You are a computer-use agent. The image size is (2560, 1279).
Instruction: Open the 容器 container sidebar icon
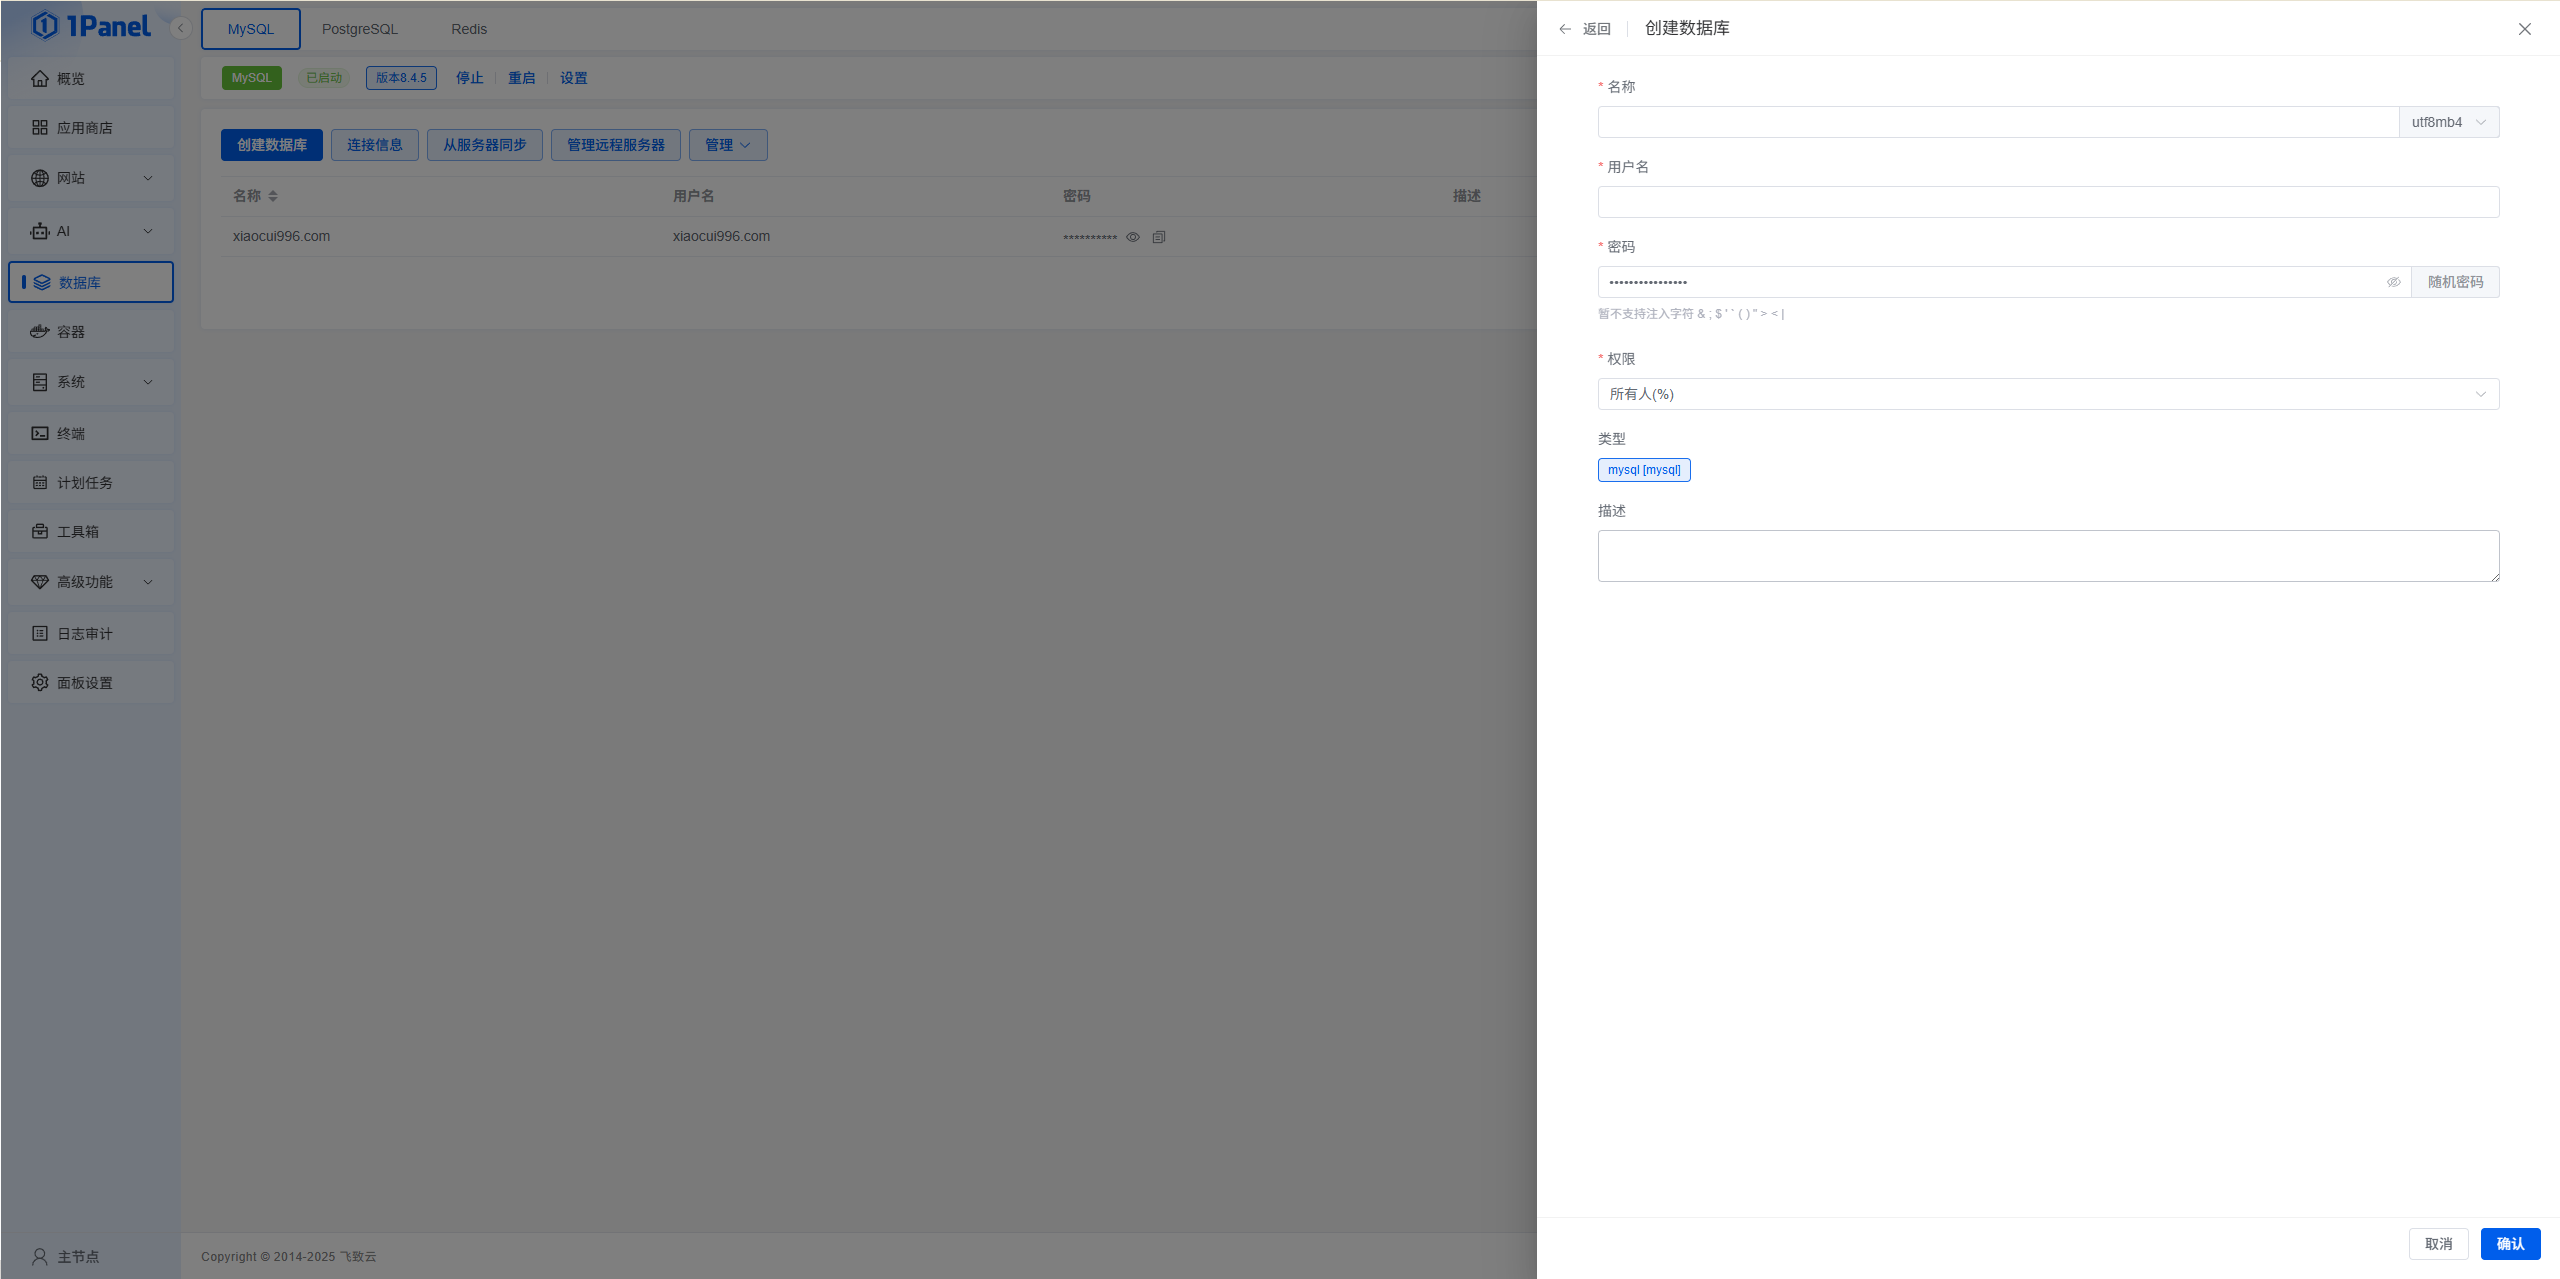(40, 331)
